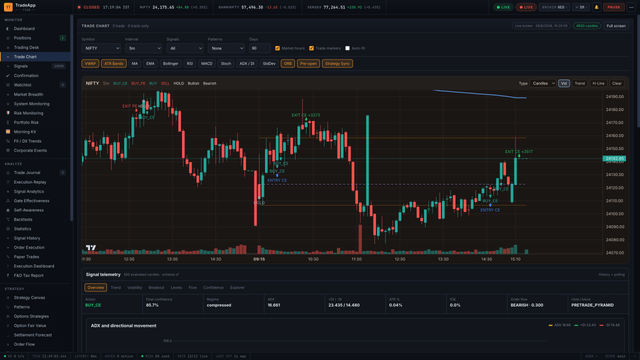Image resolution: width=640 pixels, height=360 pixels.
Task: Enable the MACD indicator
Action: [x=207, y=64]
